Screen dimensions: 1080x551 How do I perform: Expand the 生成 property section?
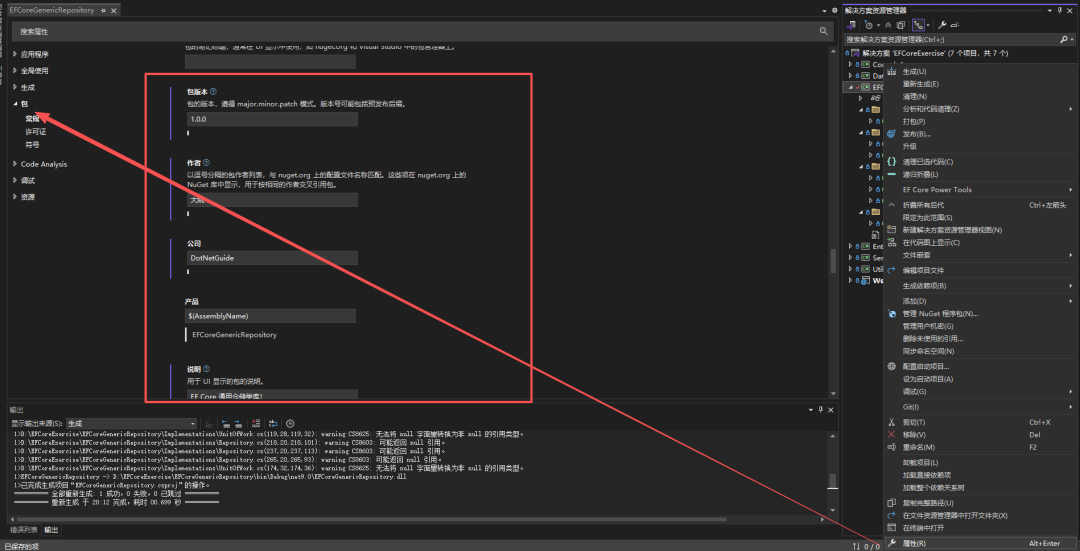(x=15, y=87)
